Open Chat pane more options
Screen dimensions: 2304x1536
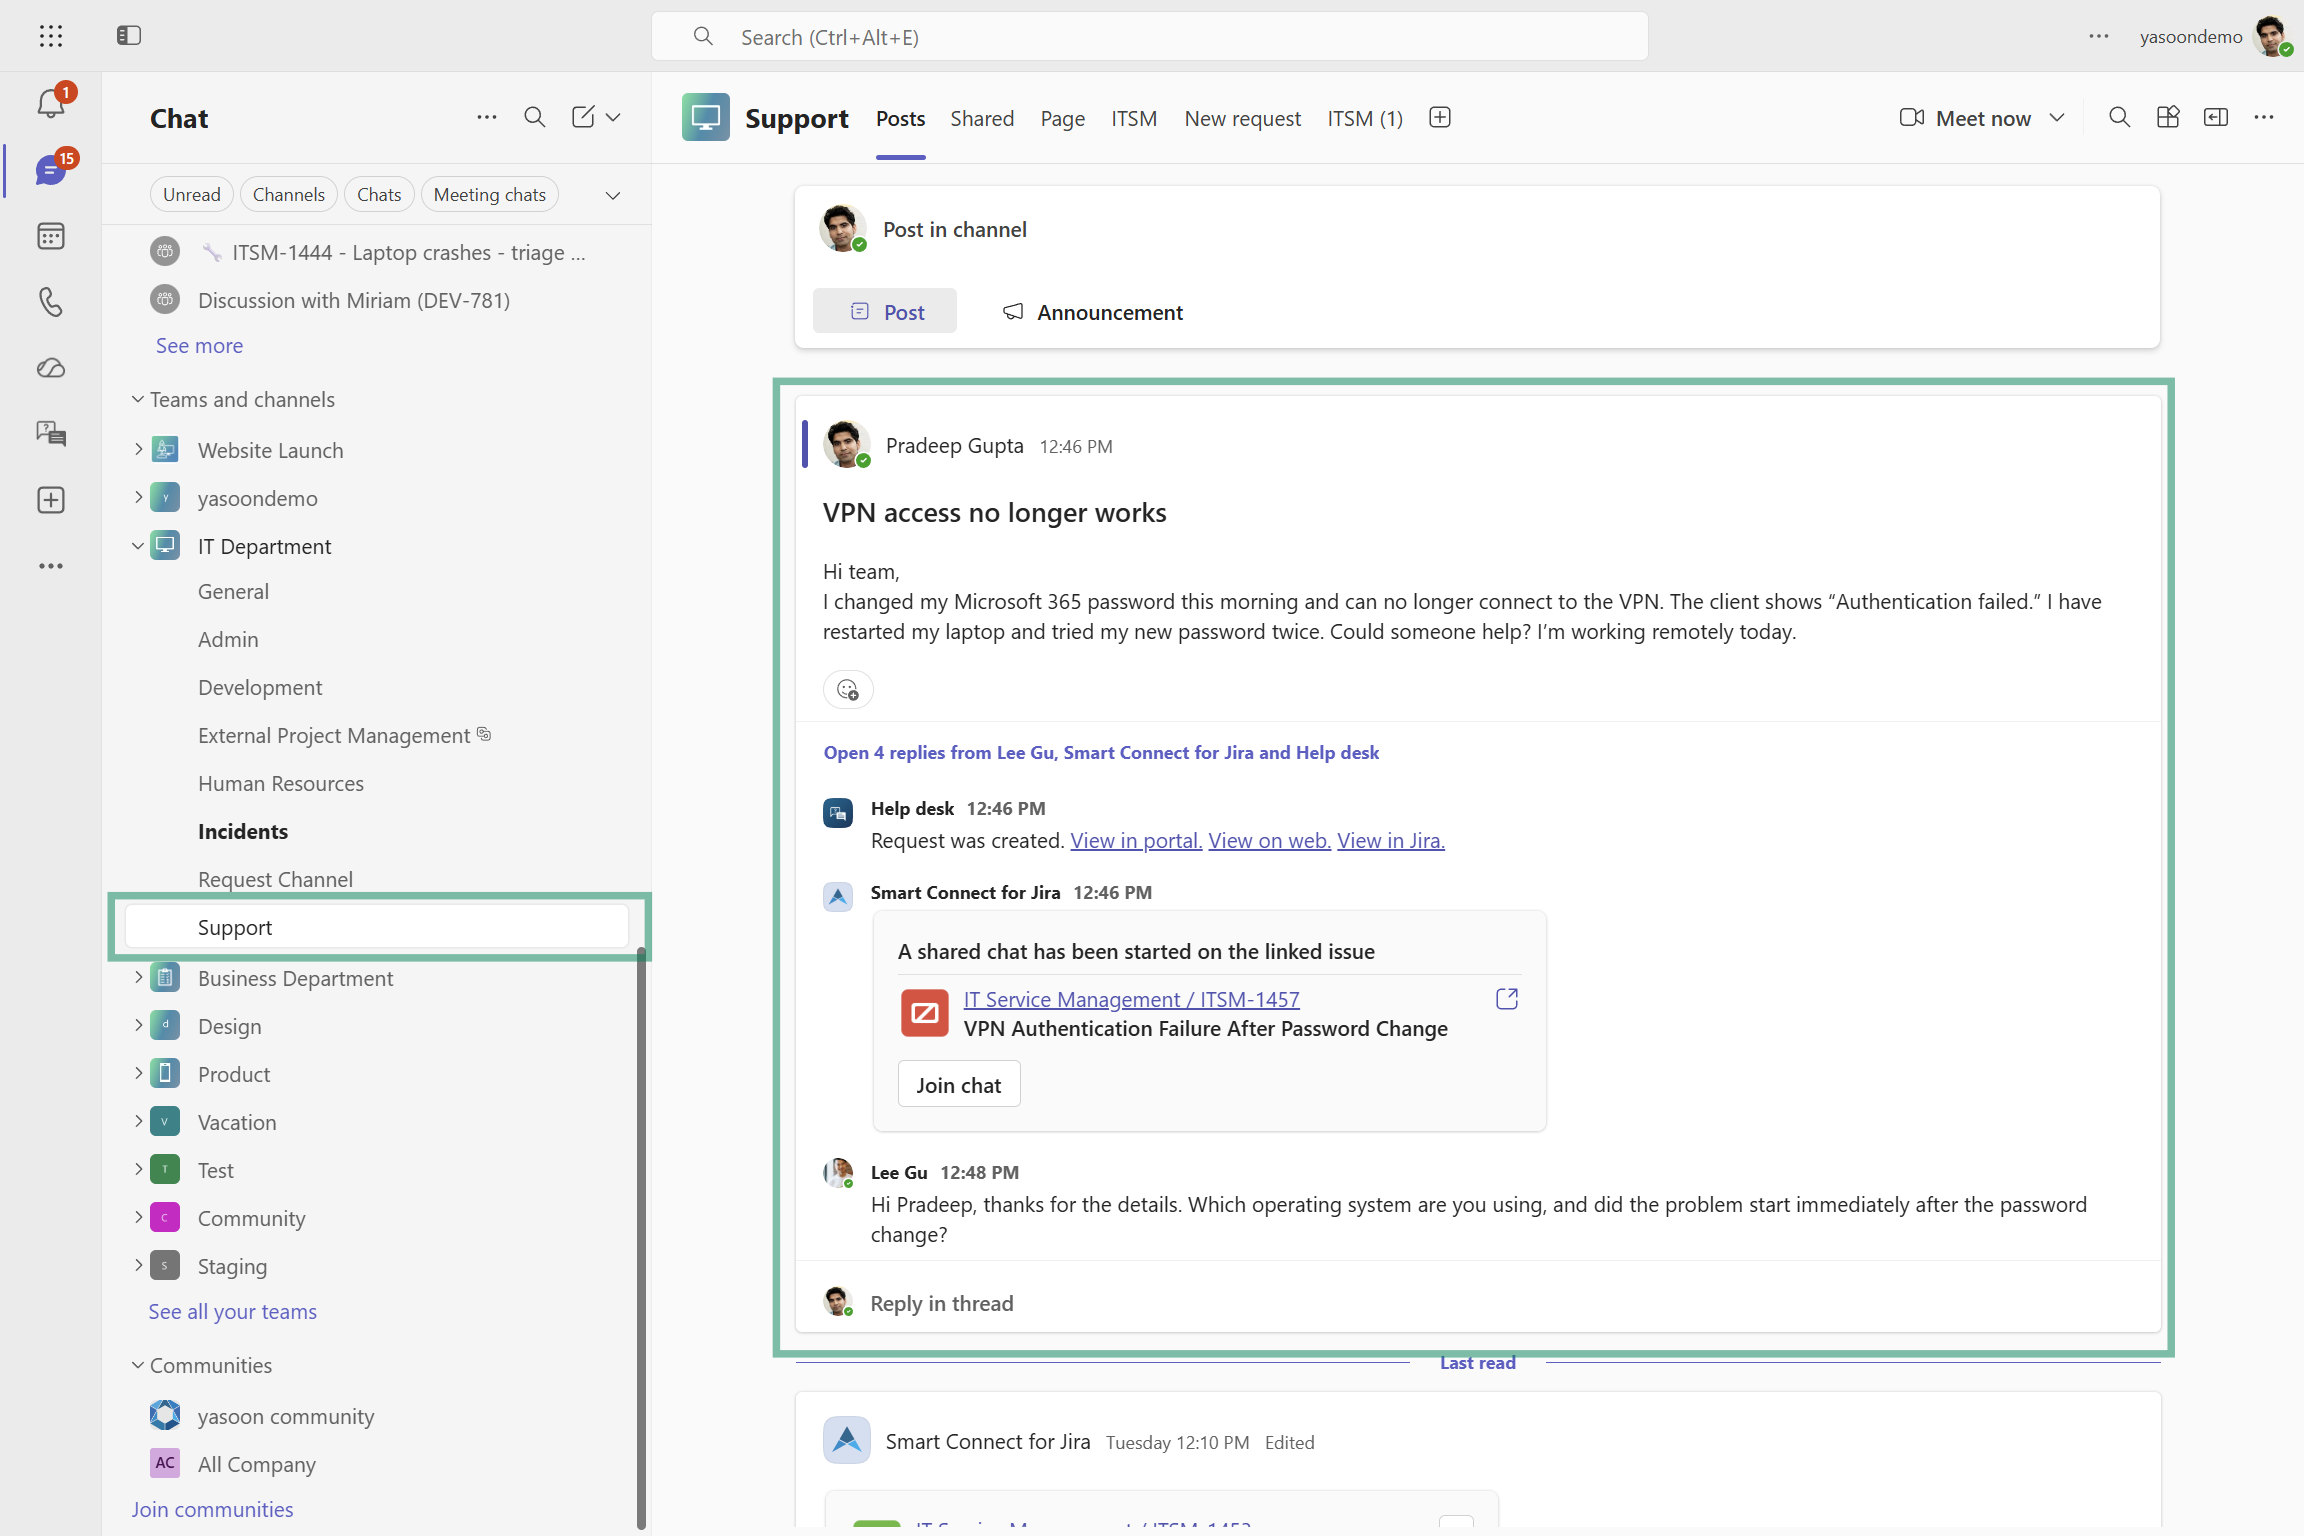(487, 118)
